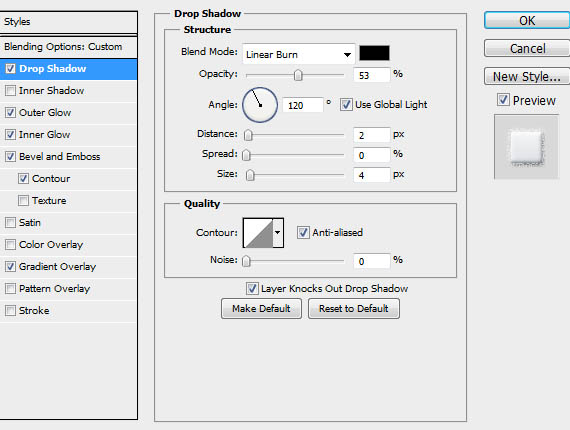Click the New Style button
Screen dimensions: 570x430
tap(527, 76)
